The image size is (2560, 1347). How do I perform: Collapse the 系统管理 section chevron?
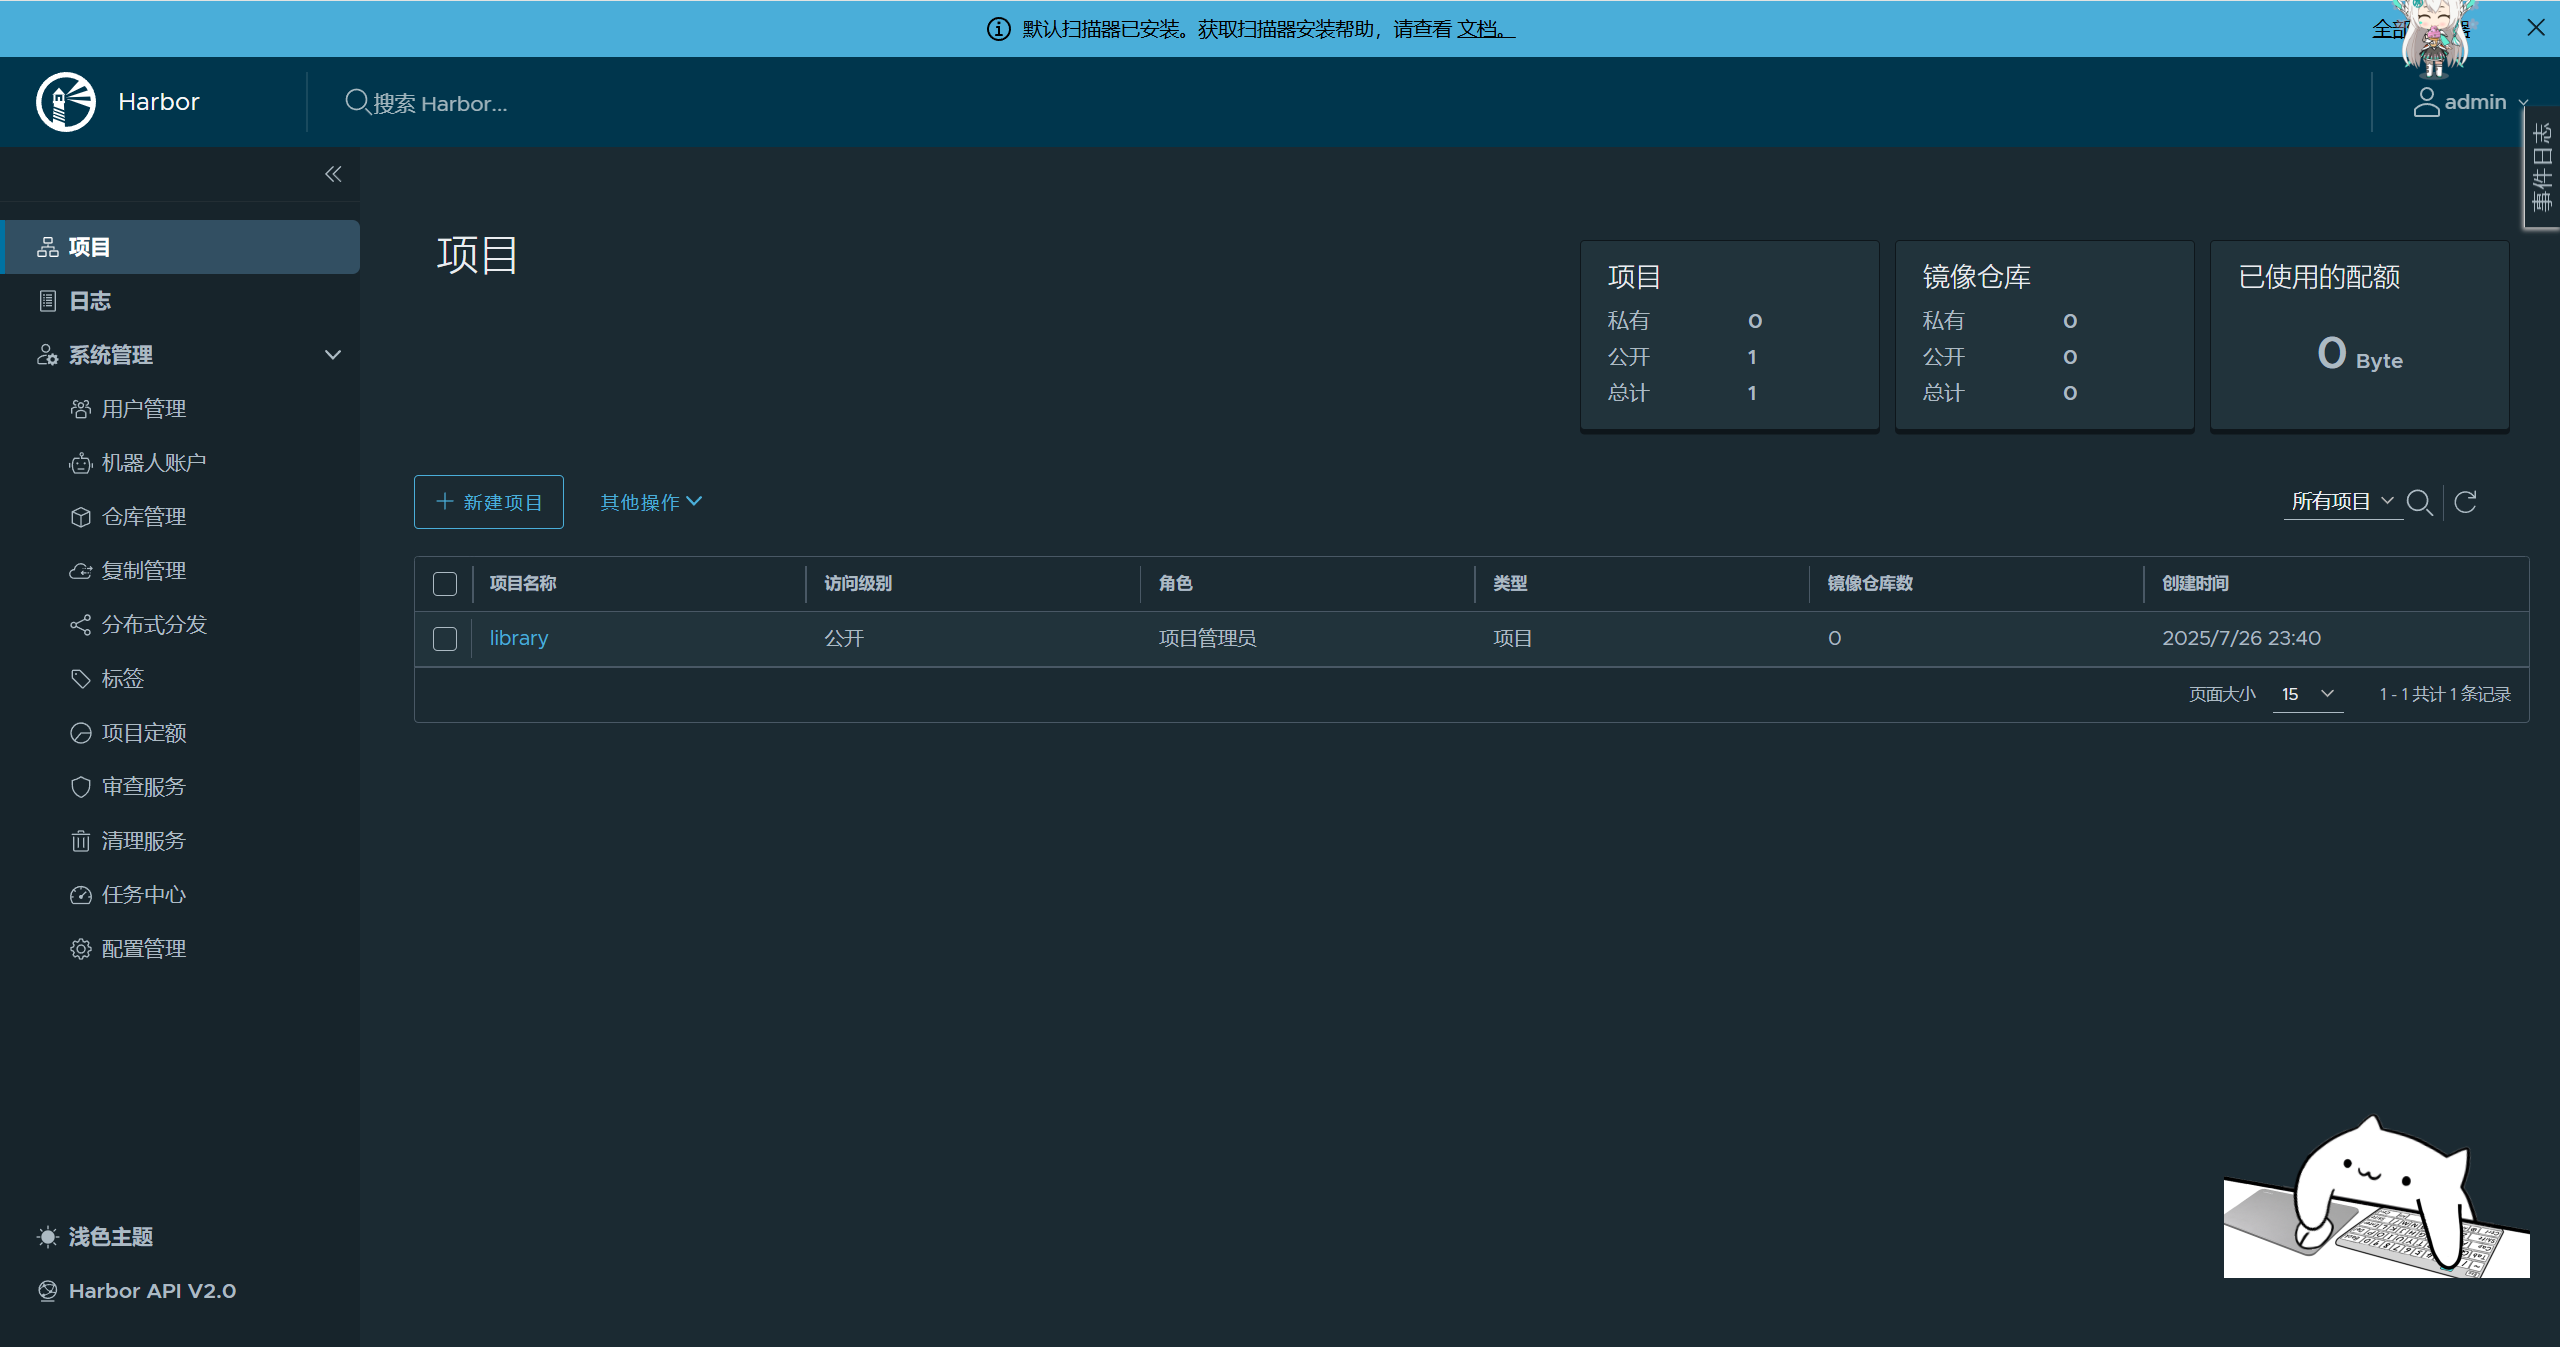[x=333, y=355]
